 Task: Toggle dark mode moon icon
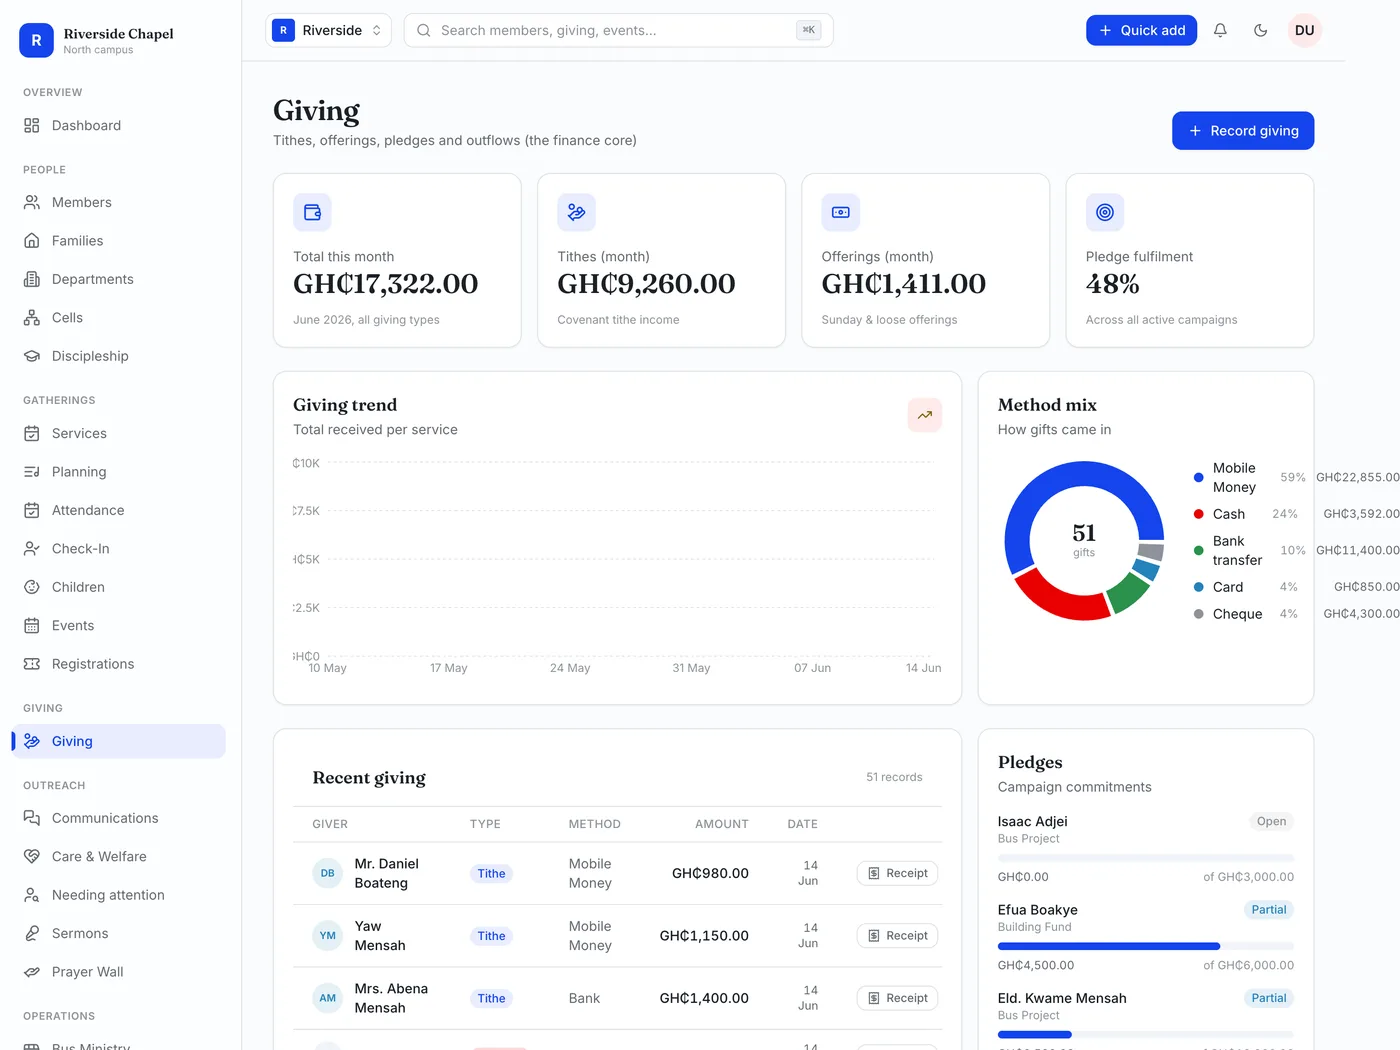pos(1260,30)
